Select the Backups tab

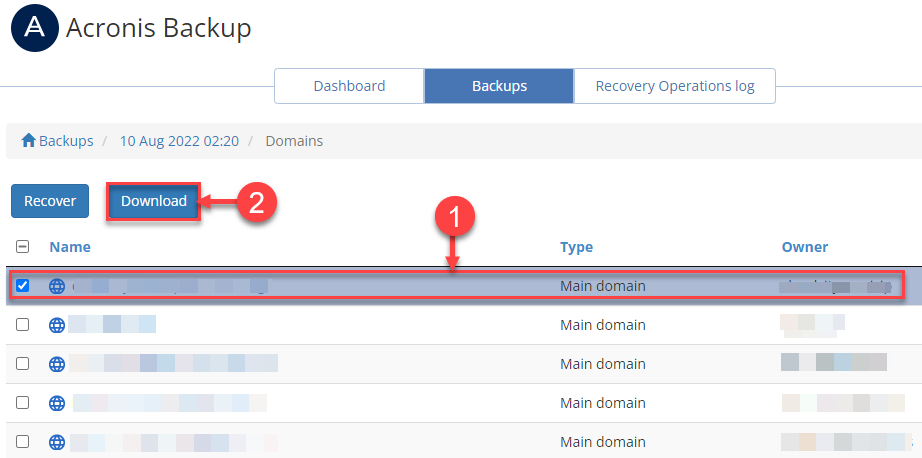point(499,86)
